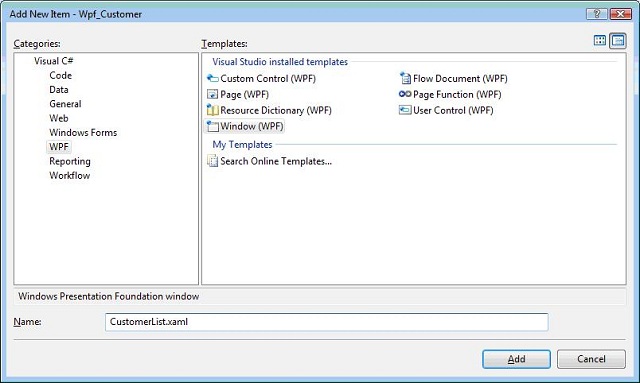Screen dimensions: 640x383
Task: Choose the Flow Document (WPF) icon
Action: pos(405,78)
